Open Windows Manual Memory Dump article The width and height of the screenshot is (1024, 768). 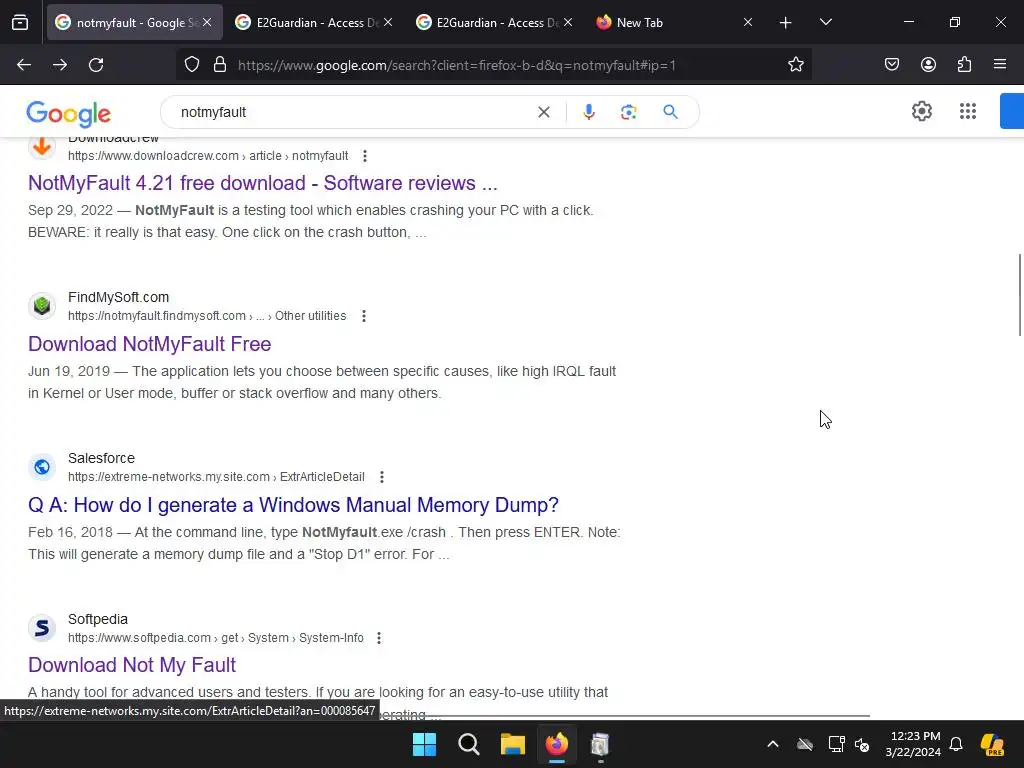[x=293, y=505]
